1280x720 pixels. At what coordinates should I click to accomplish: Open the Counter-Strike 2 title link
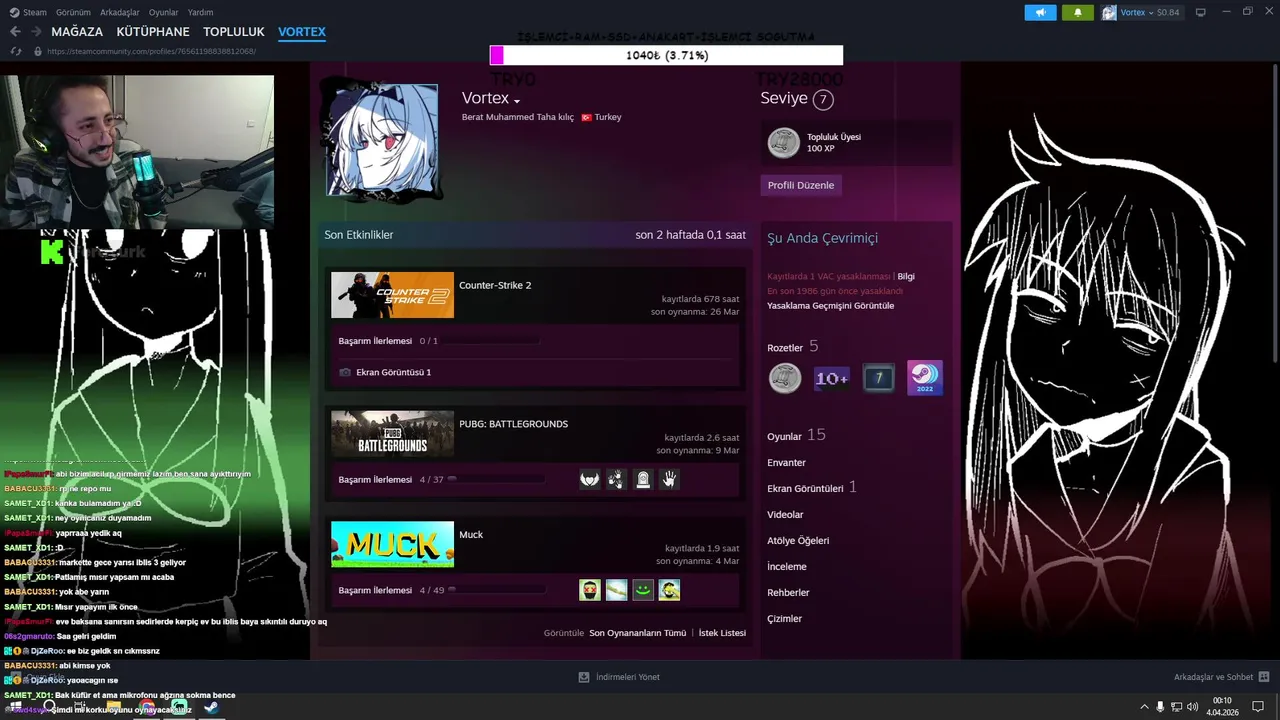coord(495,285)
